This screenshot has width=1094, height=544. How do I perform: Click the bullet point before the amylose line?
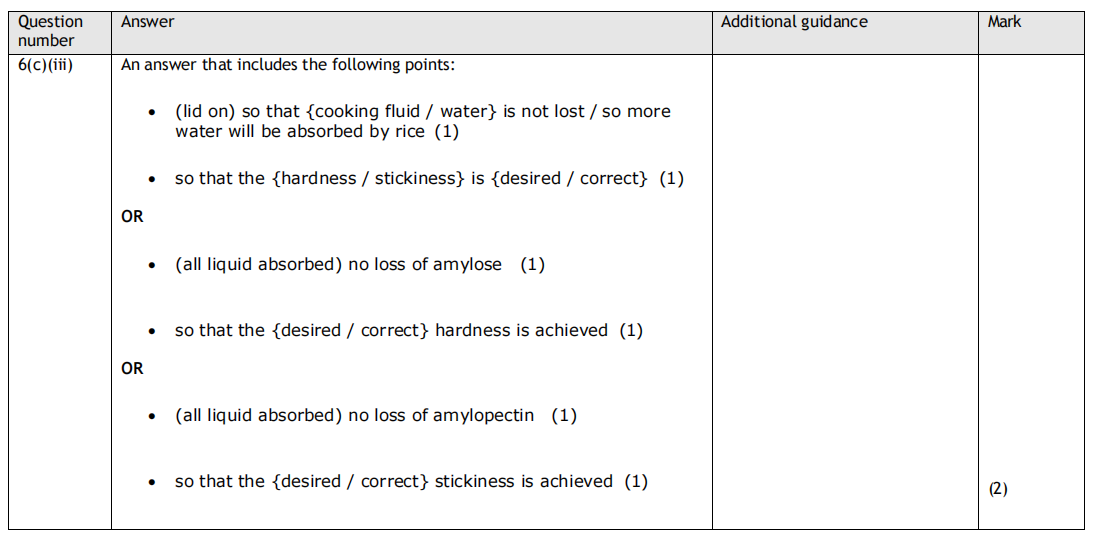click(x=152, y=266)
